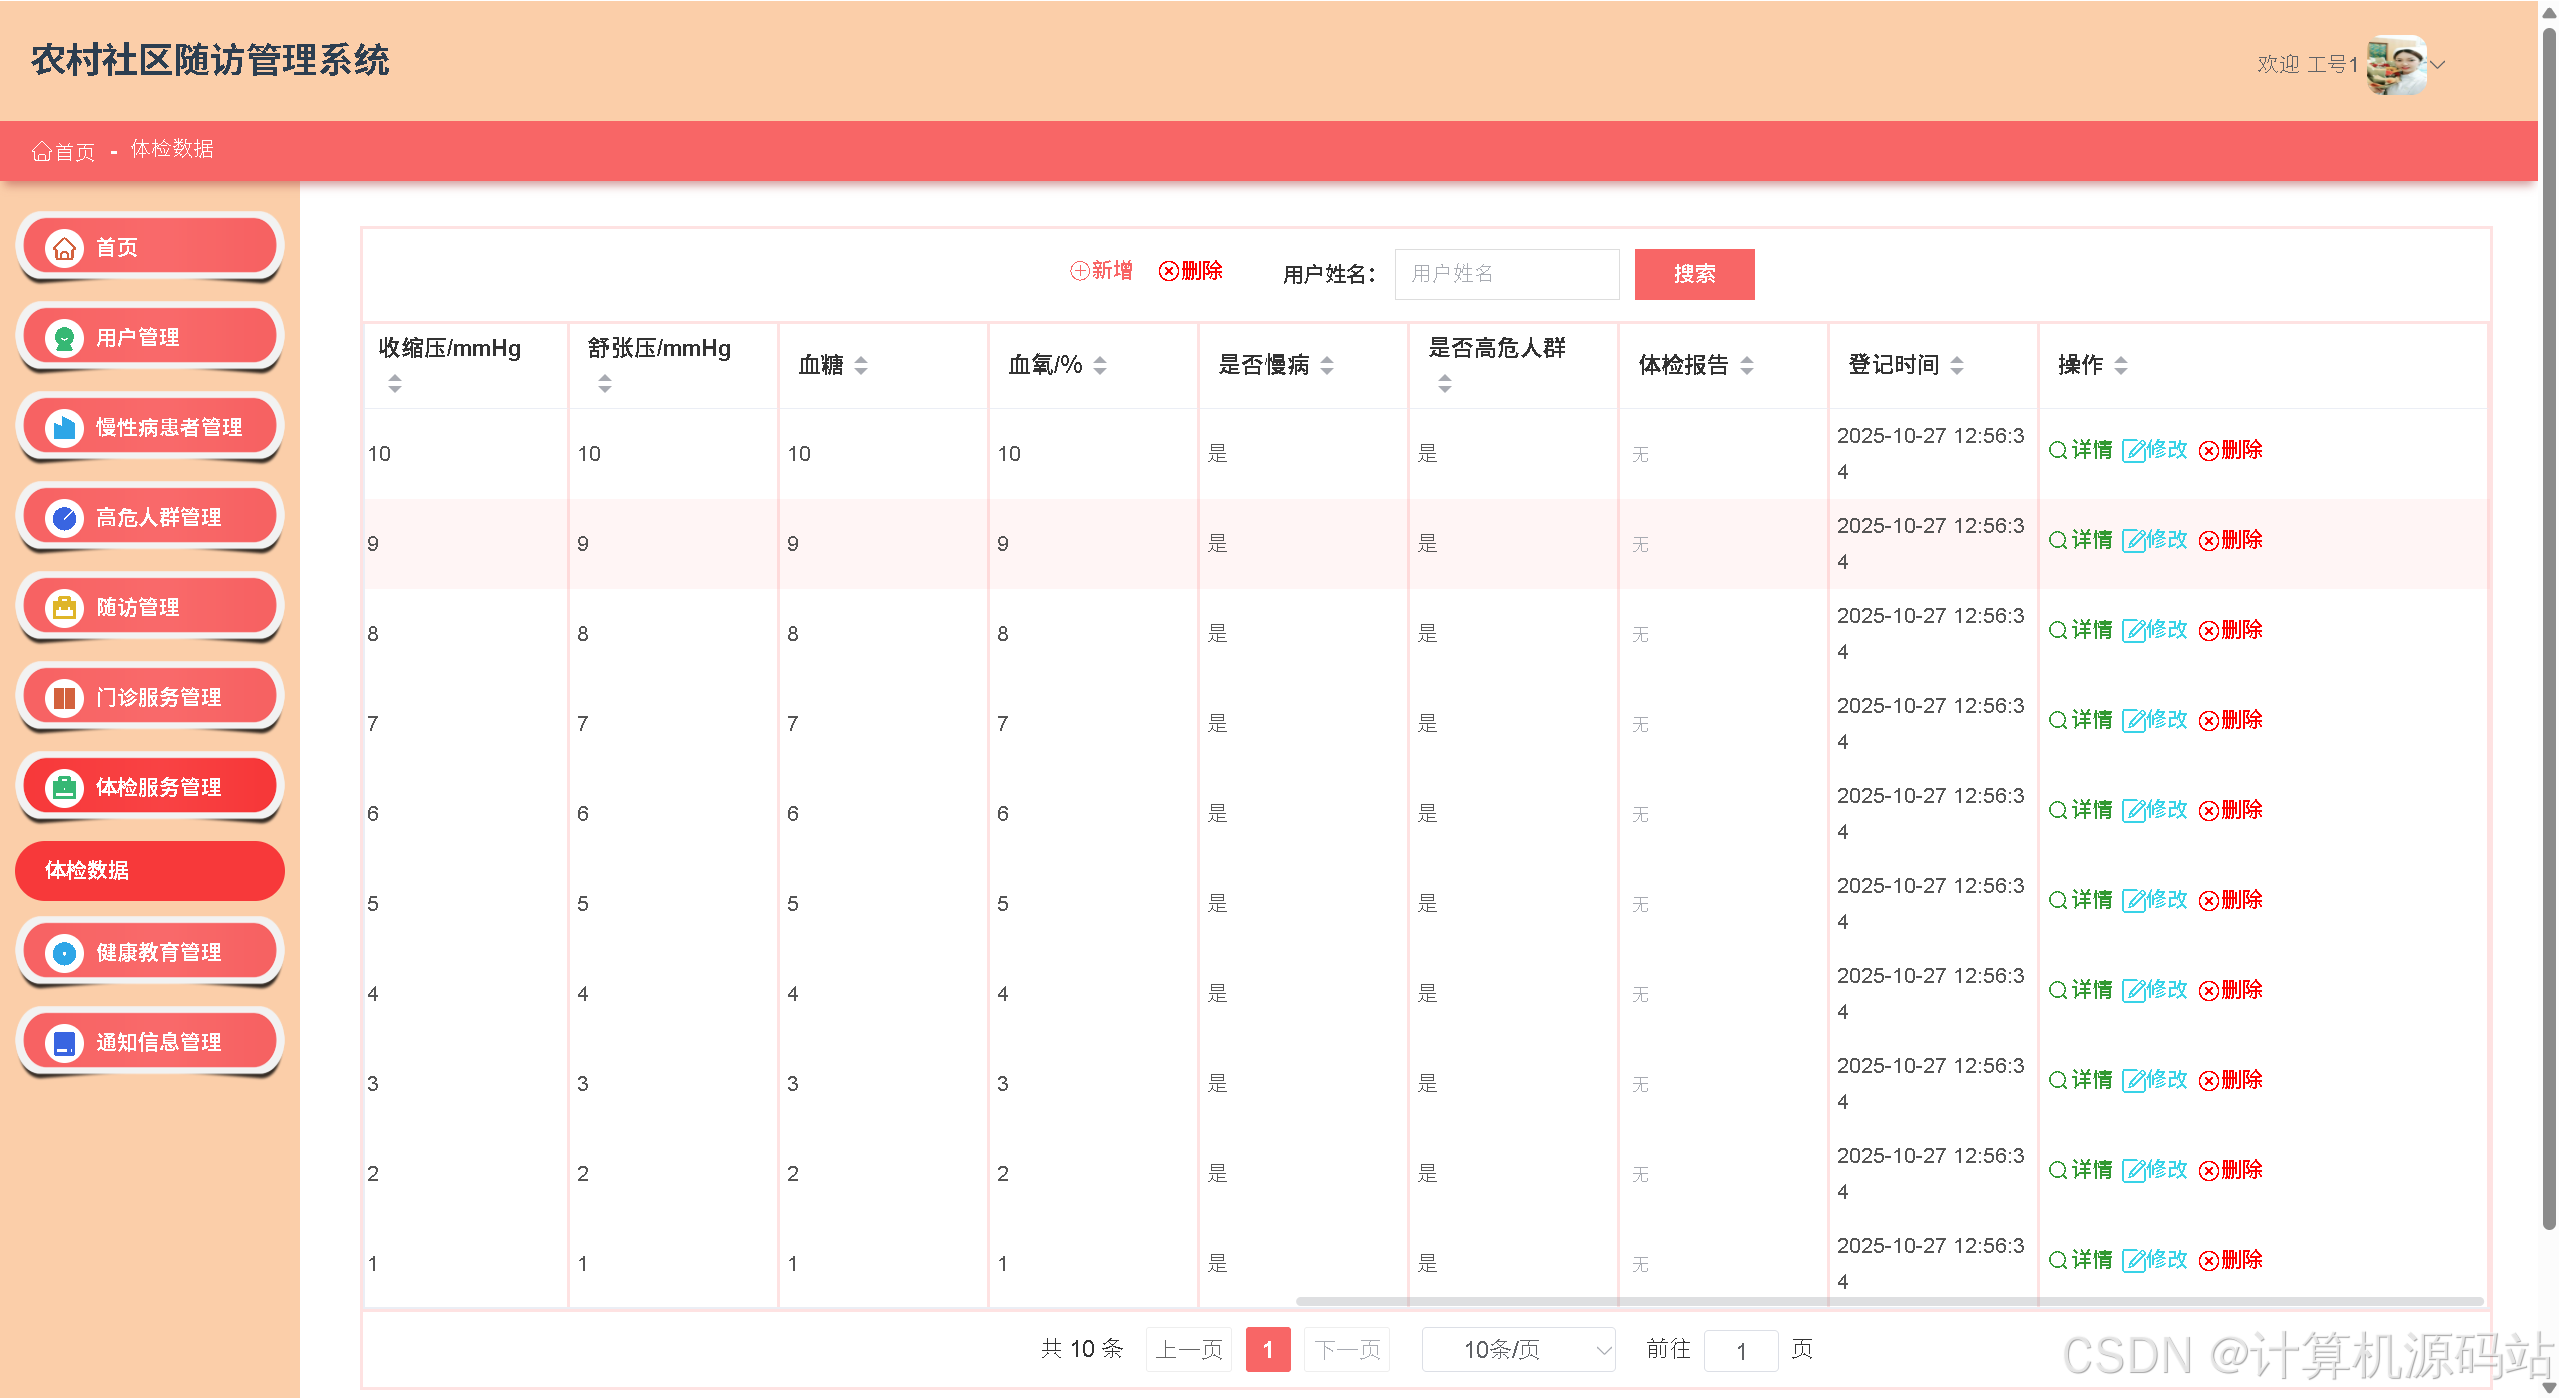
Task: Click the table horizontal scrollbar
Action: tap(1889, 1301)
